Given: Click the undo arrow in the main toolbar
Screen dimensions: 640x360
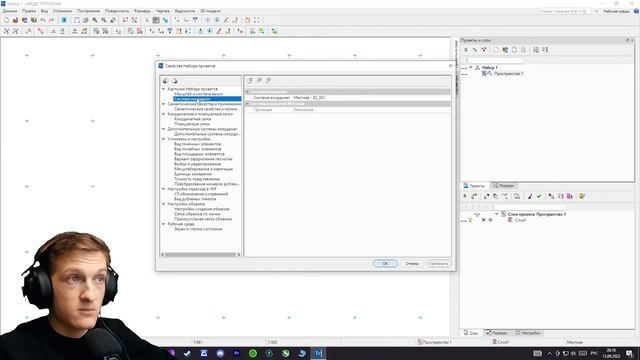Looking at the screenshot, I should (43, 20).
